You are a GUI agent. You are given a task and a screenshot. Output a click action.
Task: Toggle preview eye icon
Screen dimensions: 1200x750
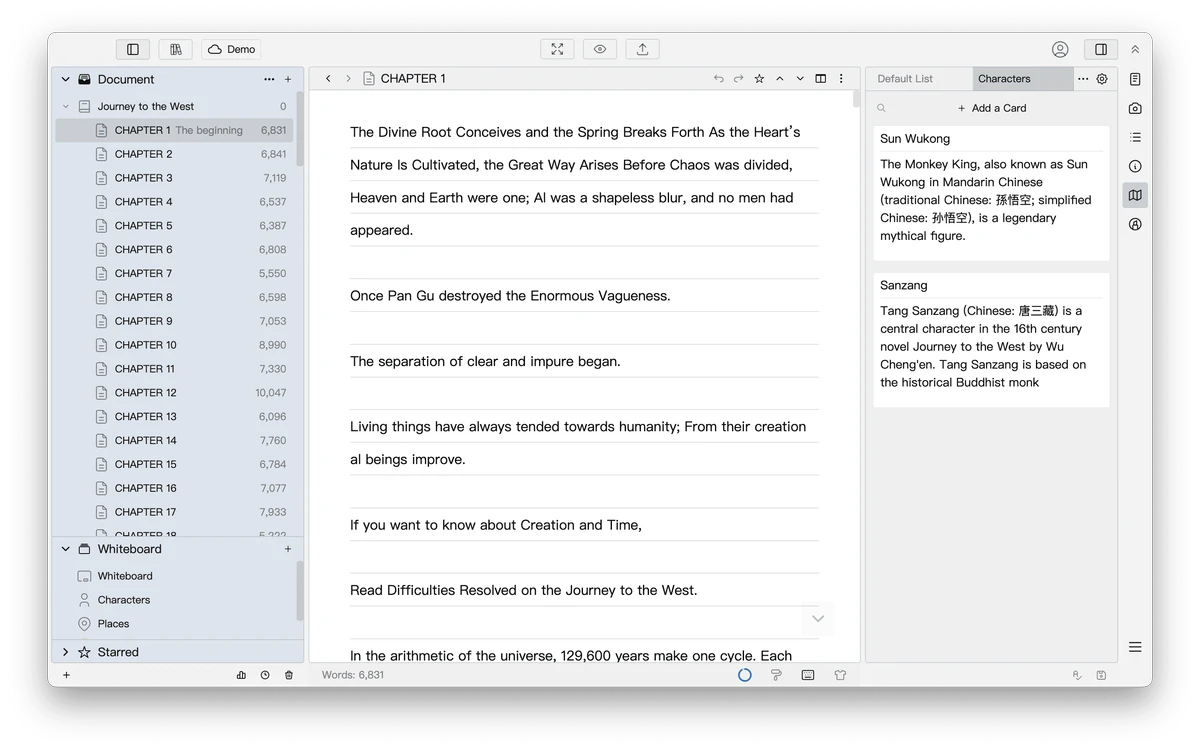click(x=600, y=49)
